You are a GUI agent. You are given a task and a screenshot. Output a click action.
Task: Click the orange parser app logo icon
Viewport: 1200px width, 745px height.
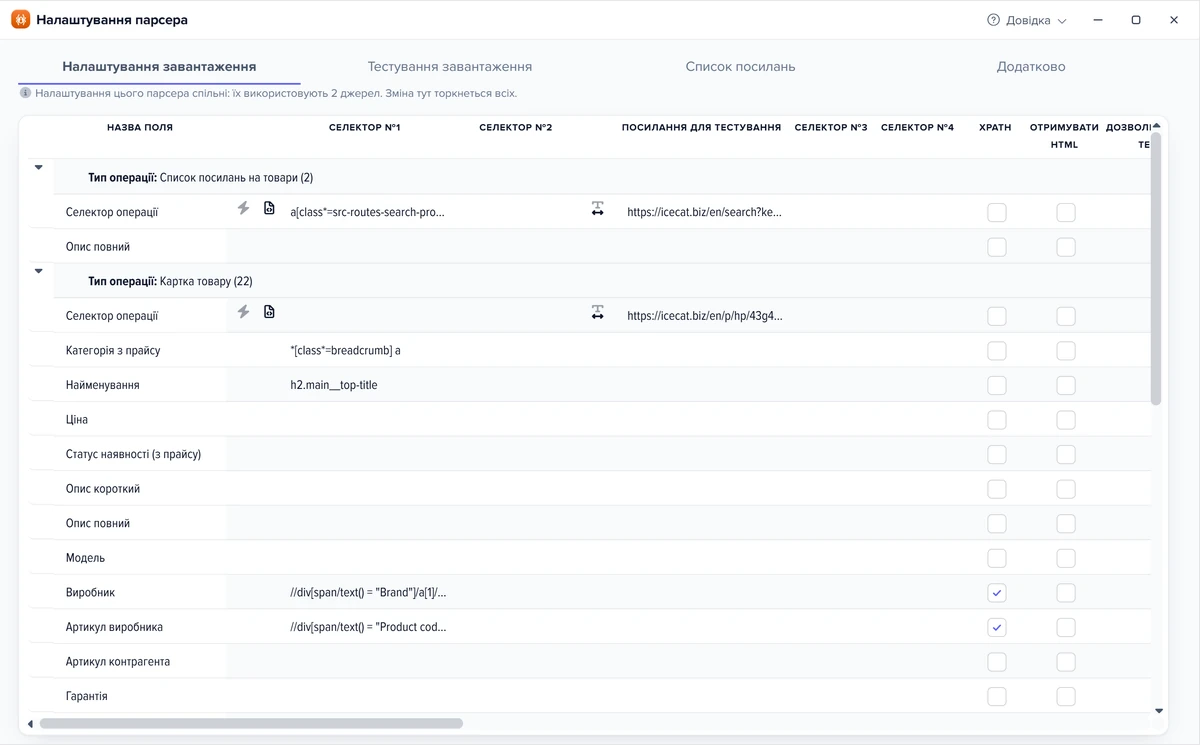coord(20,20)
